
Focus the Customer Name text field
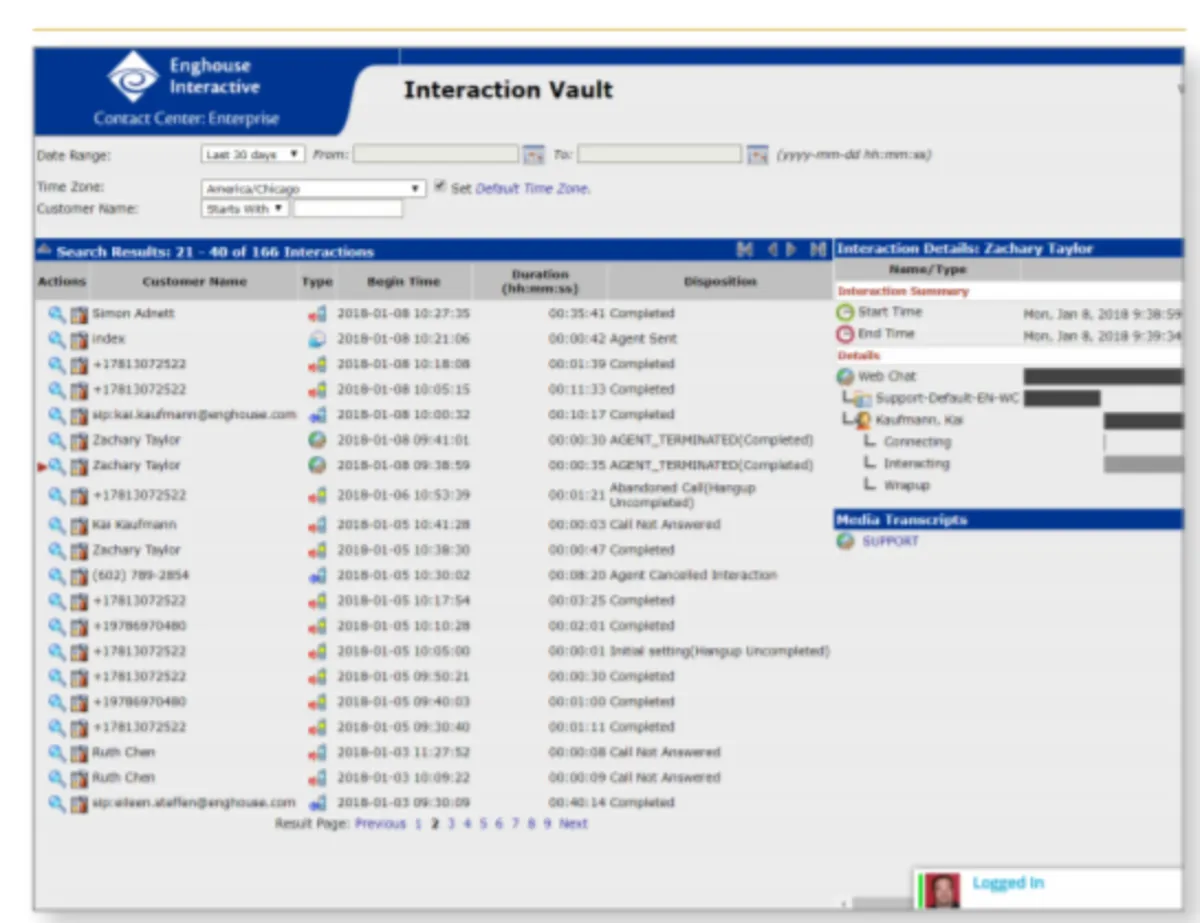point(348,209)
